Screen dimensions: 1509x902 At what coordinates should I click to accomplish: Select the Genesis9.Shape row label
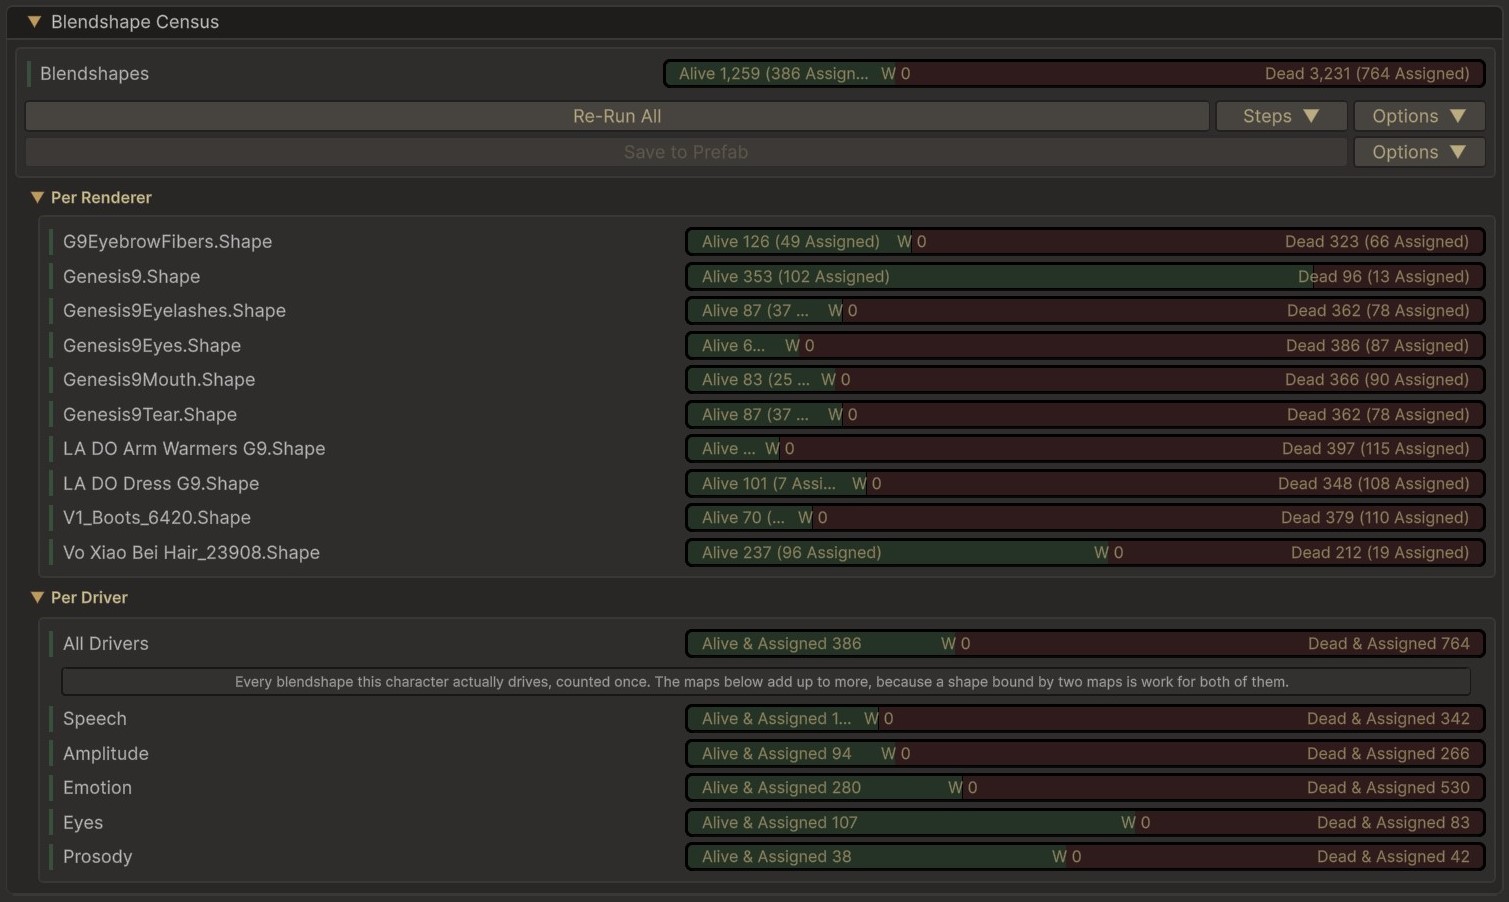pyautogui.click(x=131, y=276)
